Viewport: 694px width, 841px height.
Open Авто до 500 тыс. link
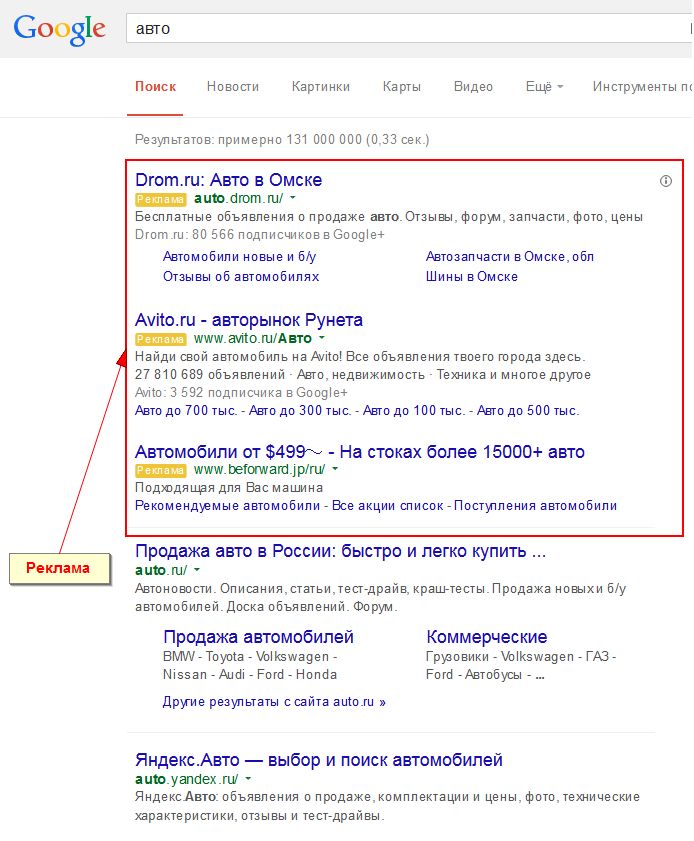tap(528, 411)
